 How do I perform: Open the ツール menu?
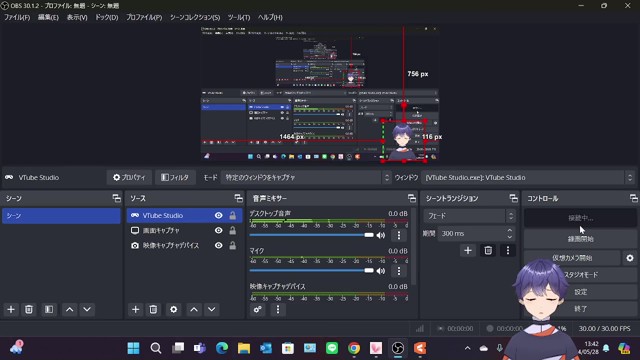[x=239, y=17]
